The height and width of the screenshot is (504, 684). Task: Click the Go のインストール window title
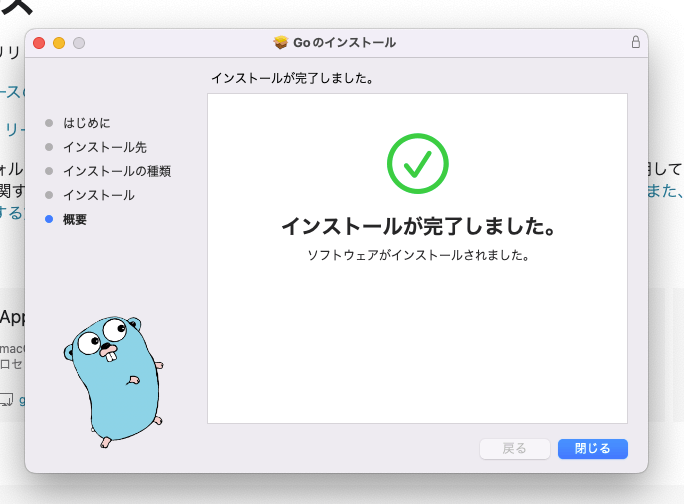344,43
